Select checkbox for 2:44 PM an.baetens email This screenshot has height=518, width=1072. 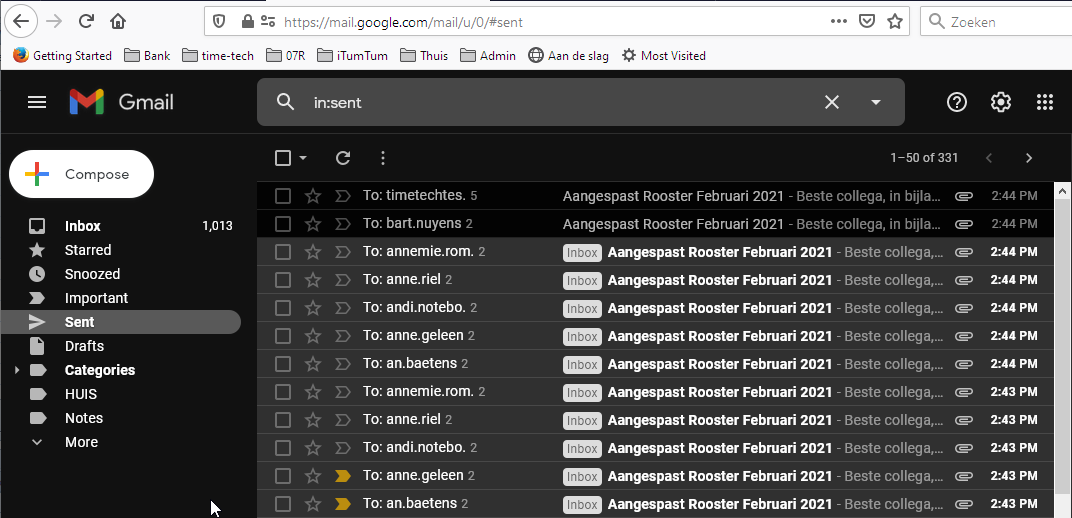[x=283, y=364]
